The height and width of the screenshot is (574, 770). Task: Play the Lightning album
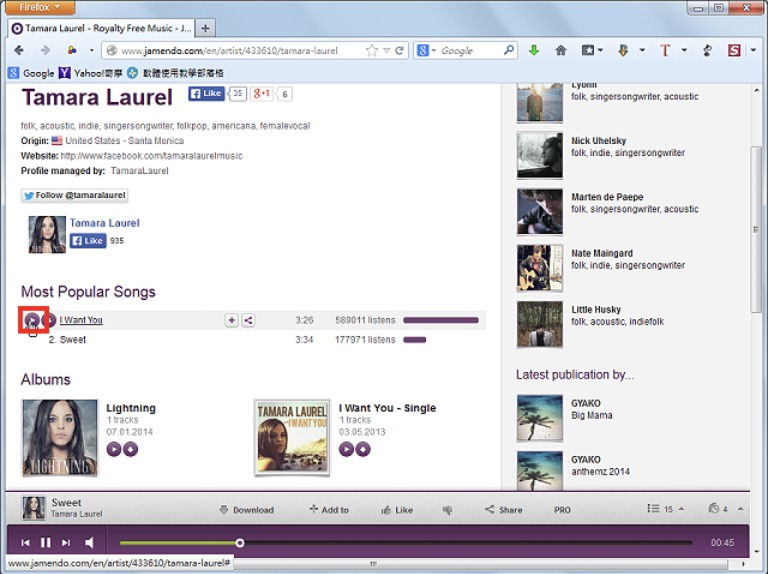pyautogui.click(x=113, y=449)
